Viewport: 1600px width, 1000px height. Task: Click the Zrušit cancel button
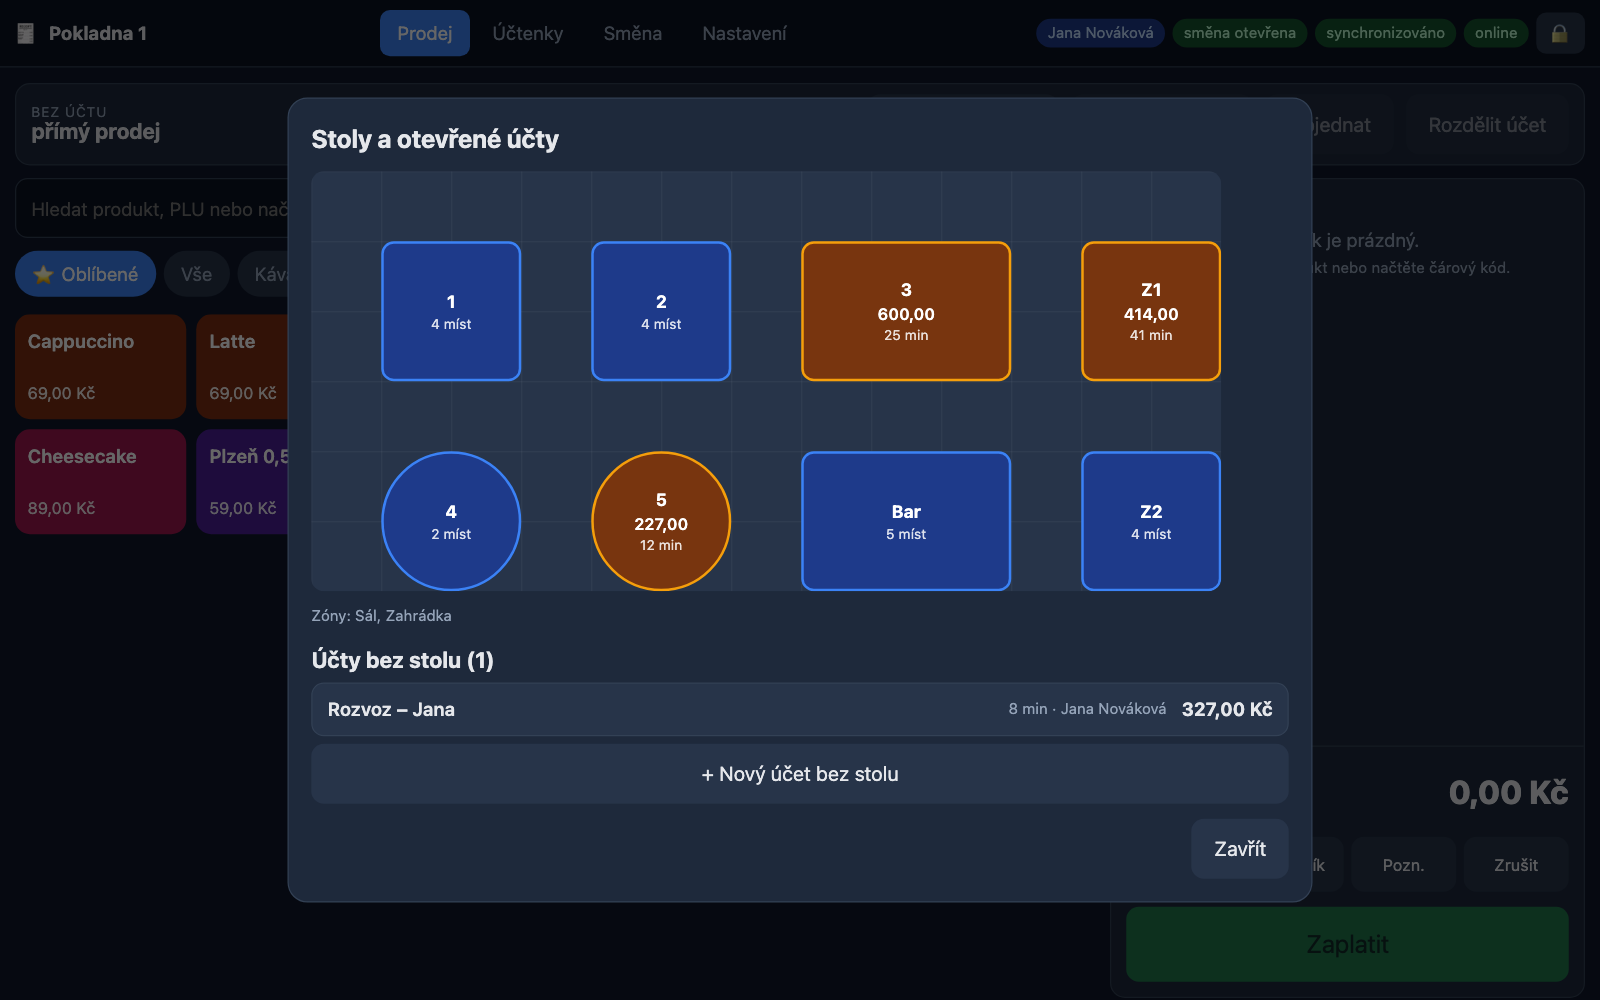tap(1516, 865)
